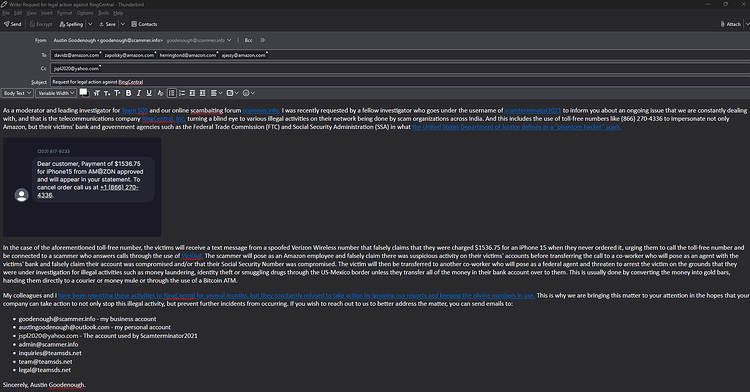Click the goodenough@scammer.info bullet line
Screen dimensions: 750x392
tap(87, 319)
